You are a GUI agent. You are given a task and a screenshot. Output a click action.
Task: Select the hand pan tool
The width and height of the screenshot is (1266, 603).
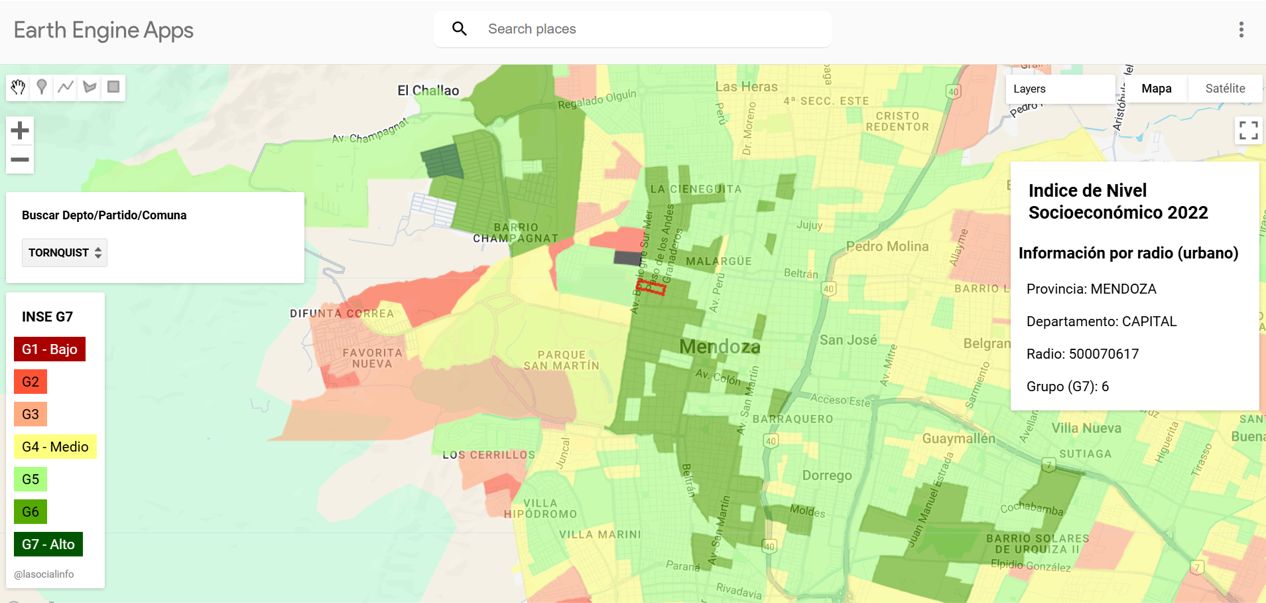coord(18,87)
